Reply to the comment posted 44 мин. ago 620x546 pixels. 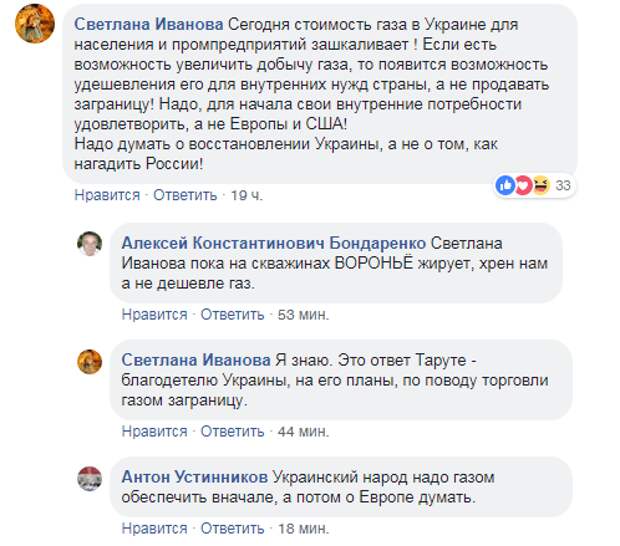[x=232, y=431]
